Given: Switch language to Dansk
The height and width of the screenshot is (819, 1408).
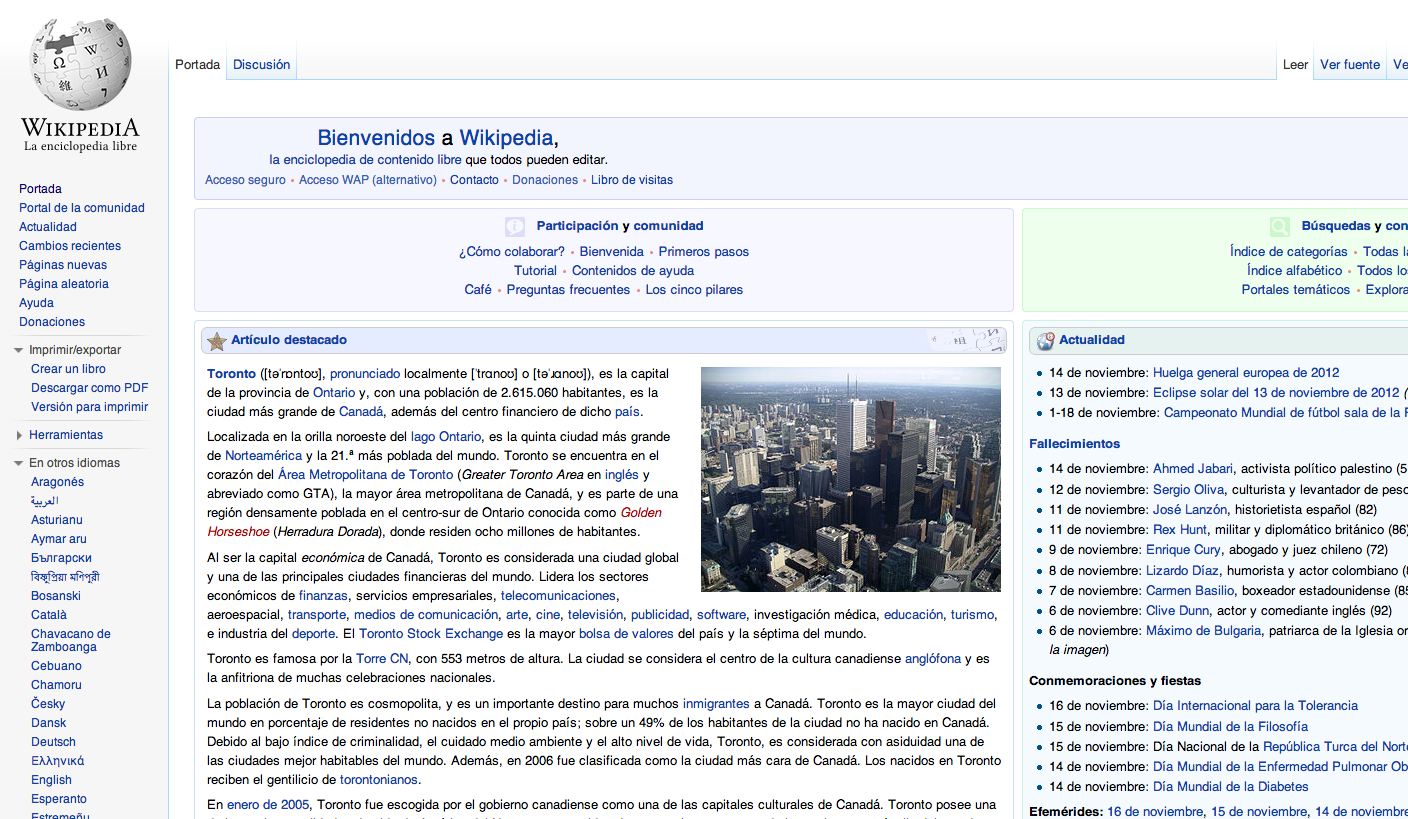Looking at the screenshot, I should pyautogui.click(x=49, y=723).
